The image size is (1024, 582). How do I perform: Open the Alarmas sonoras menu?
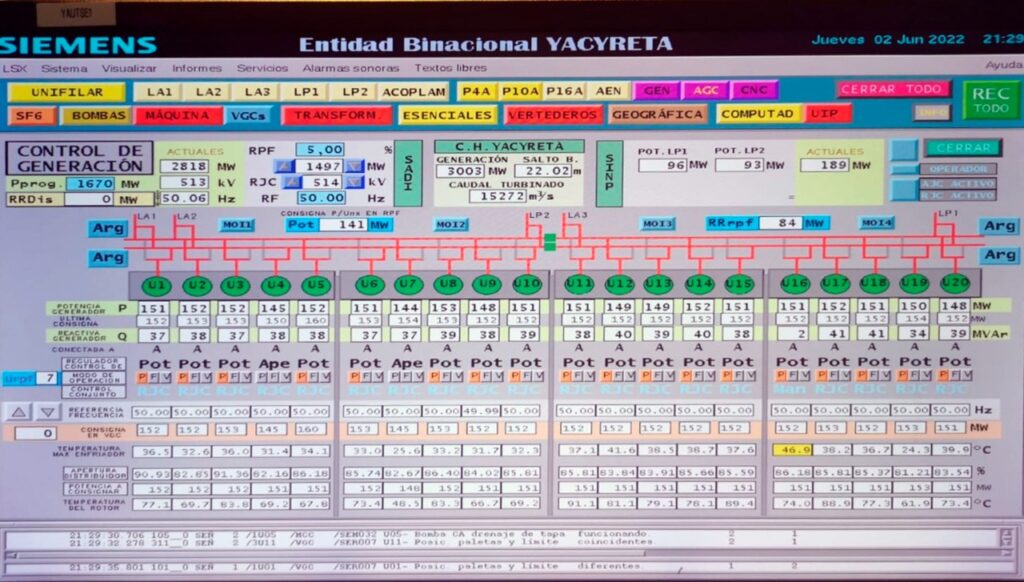(351, 68)
